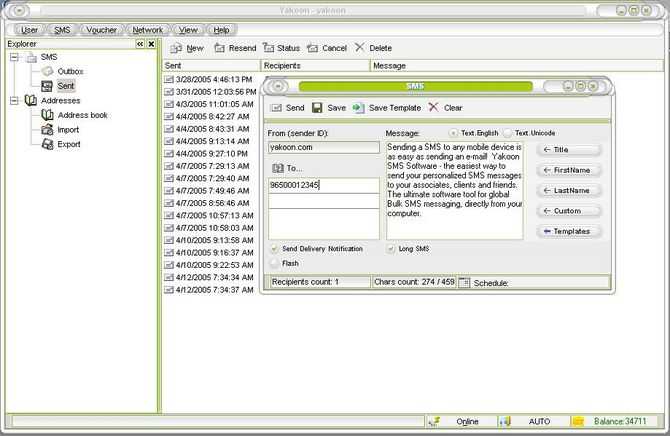Screen dimensions: 670x436
Task: Select Text English radio button
Action: 453,133
